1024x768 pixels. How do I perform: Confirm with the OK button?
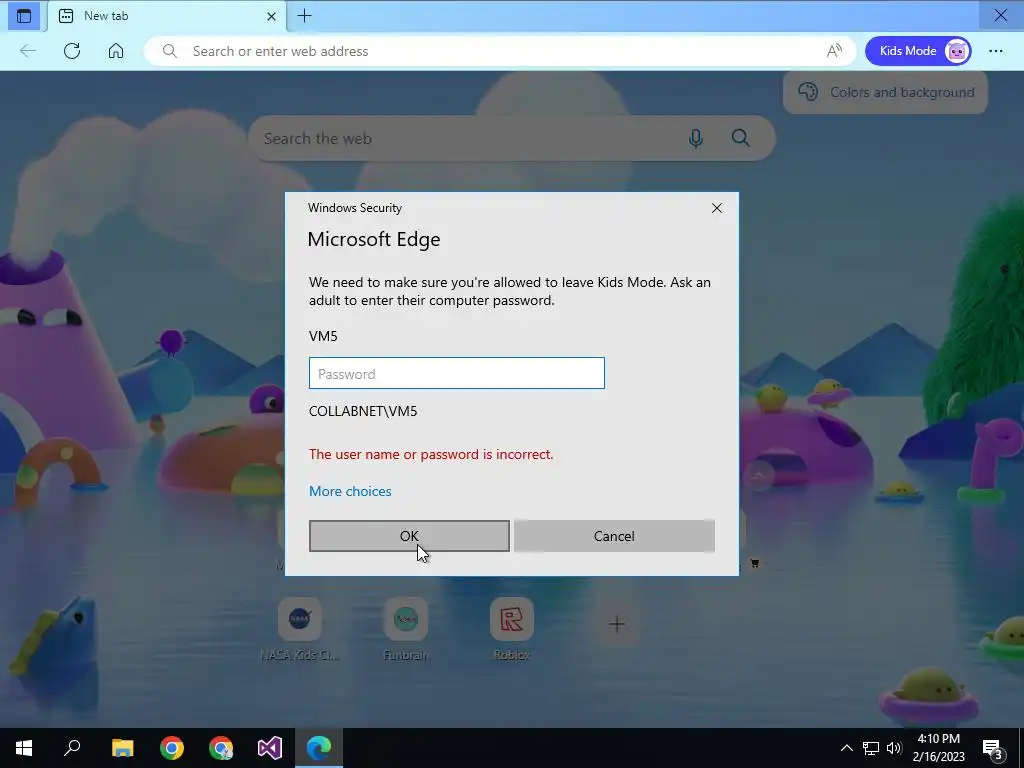point(409,536)
